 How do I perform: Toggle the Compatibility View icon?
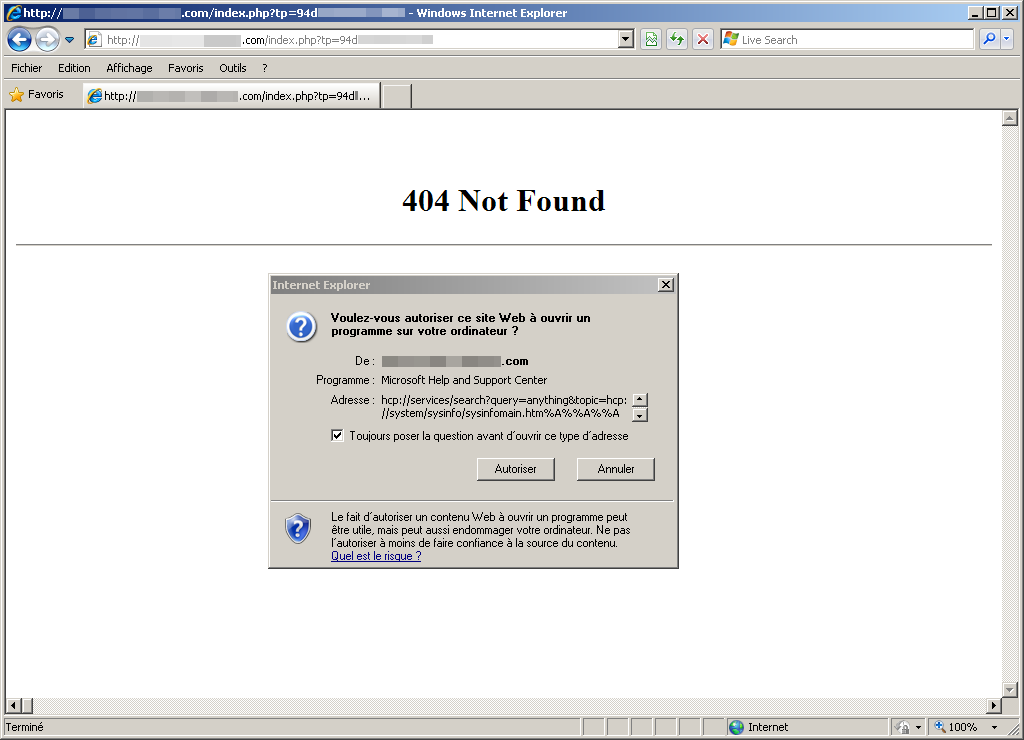click(x=651, y=40)
